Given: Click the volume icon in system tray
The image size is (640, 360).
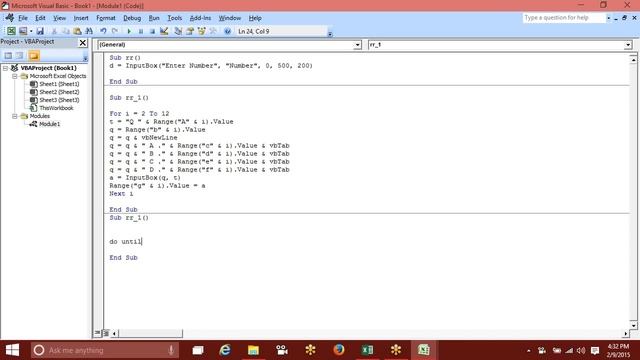Looking at the screenshot, I should (581, 351).
